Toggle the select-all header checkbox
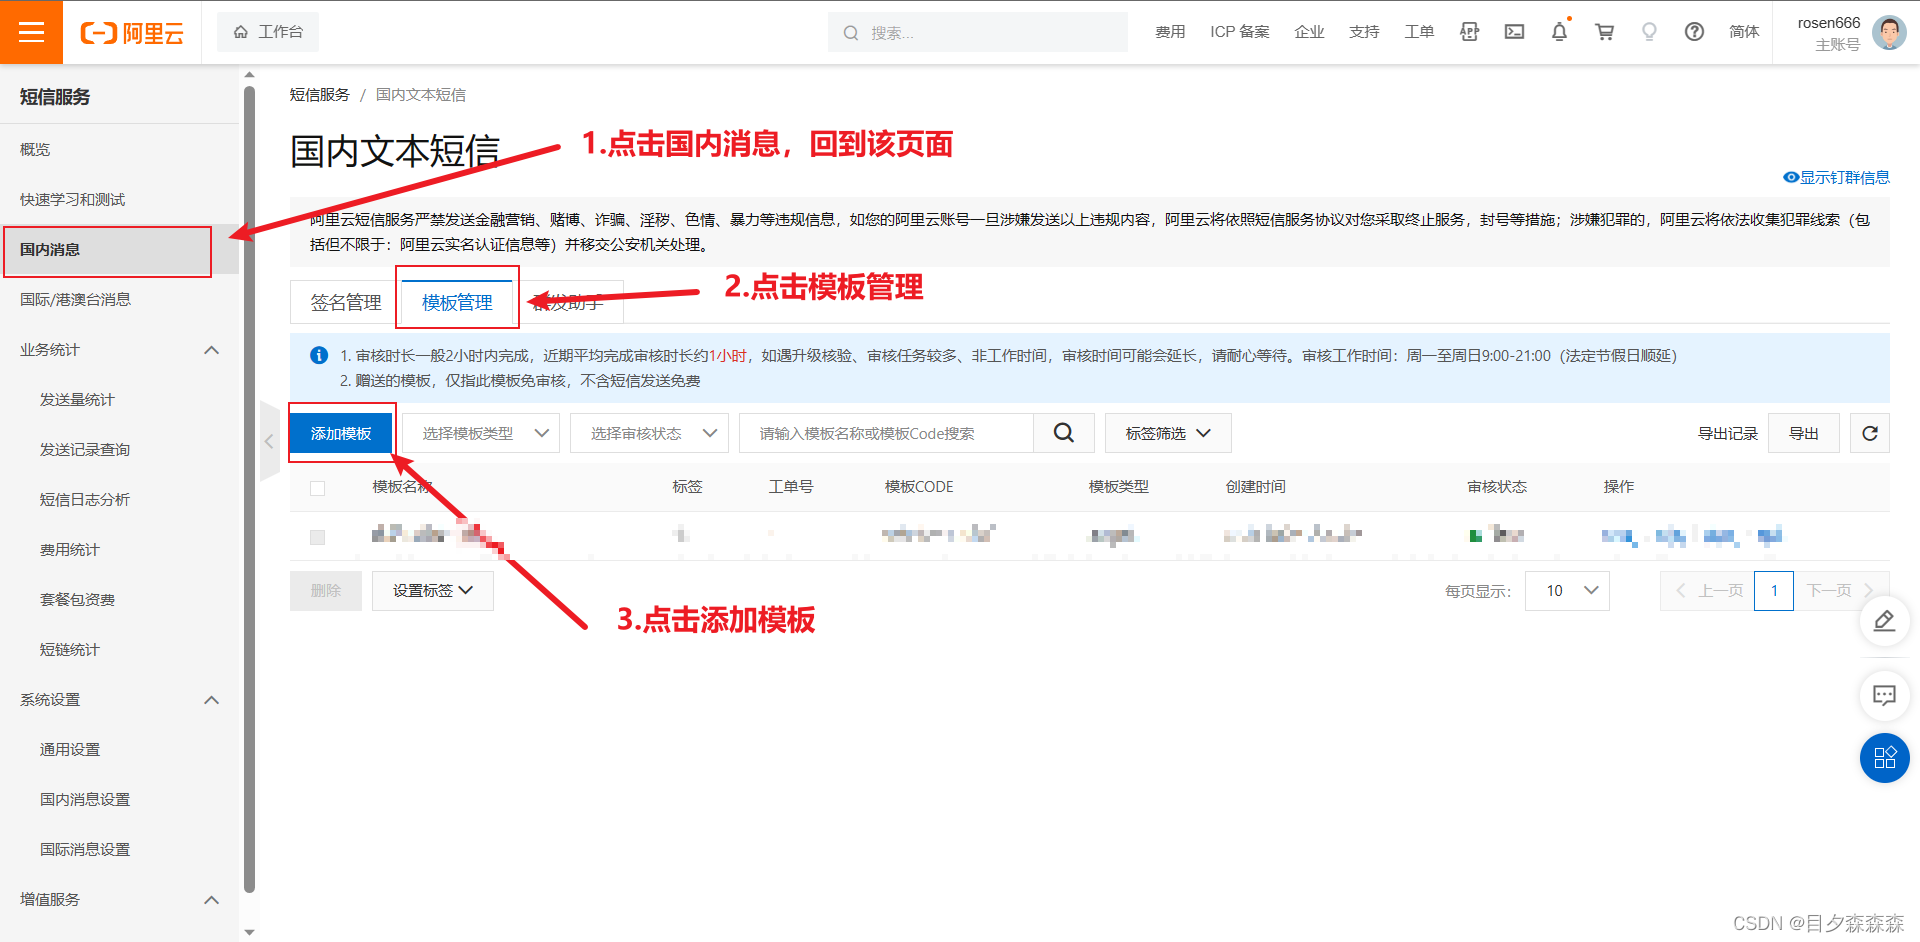The height and width of the screenshot is (942, 1920). 318,488
